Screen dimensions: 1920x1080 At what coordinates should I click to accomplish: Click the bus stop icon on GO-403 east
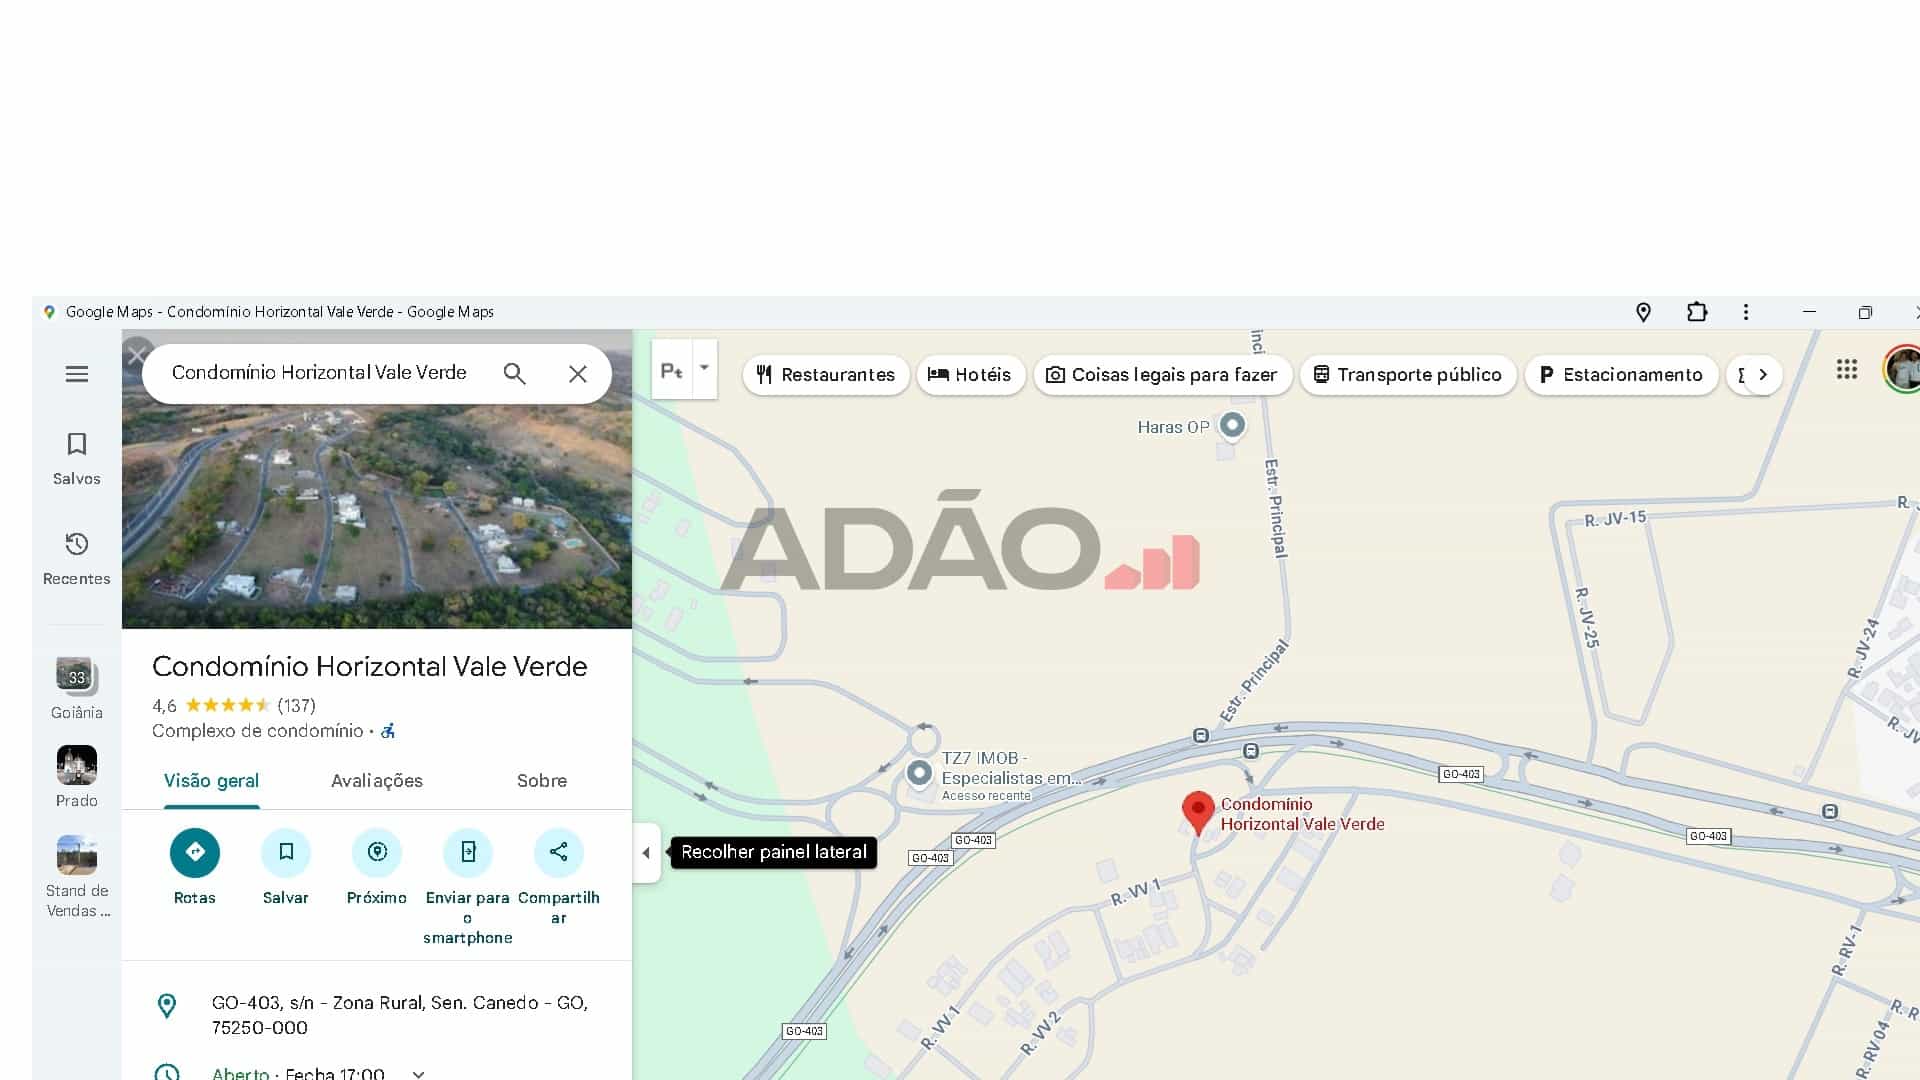tap(1830, 812)
